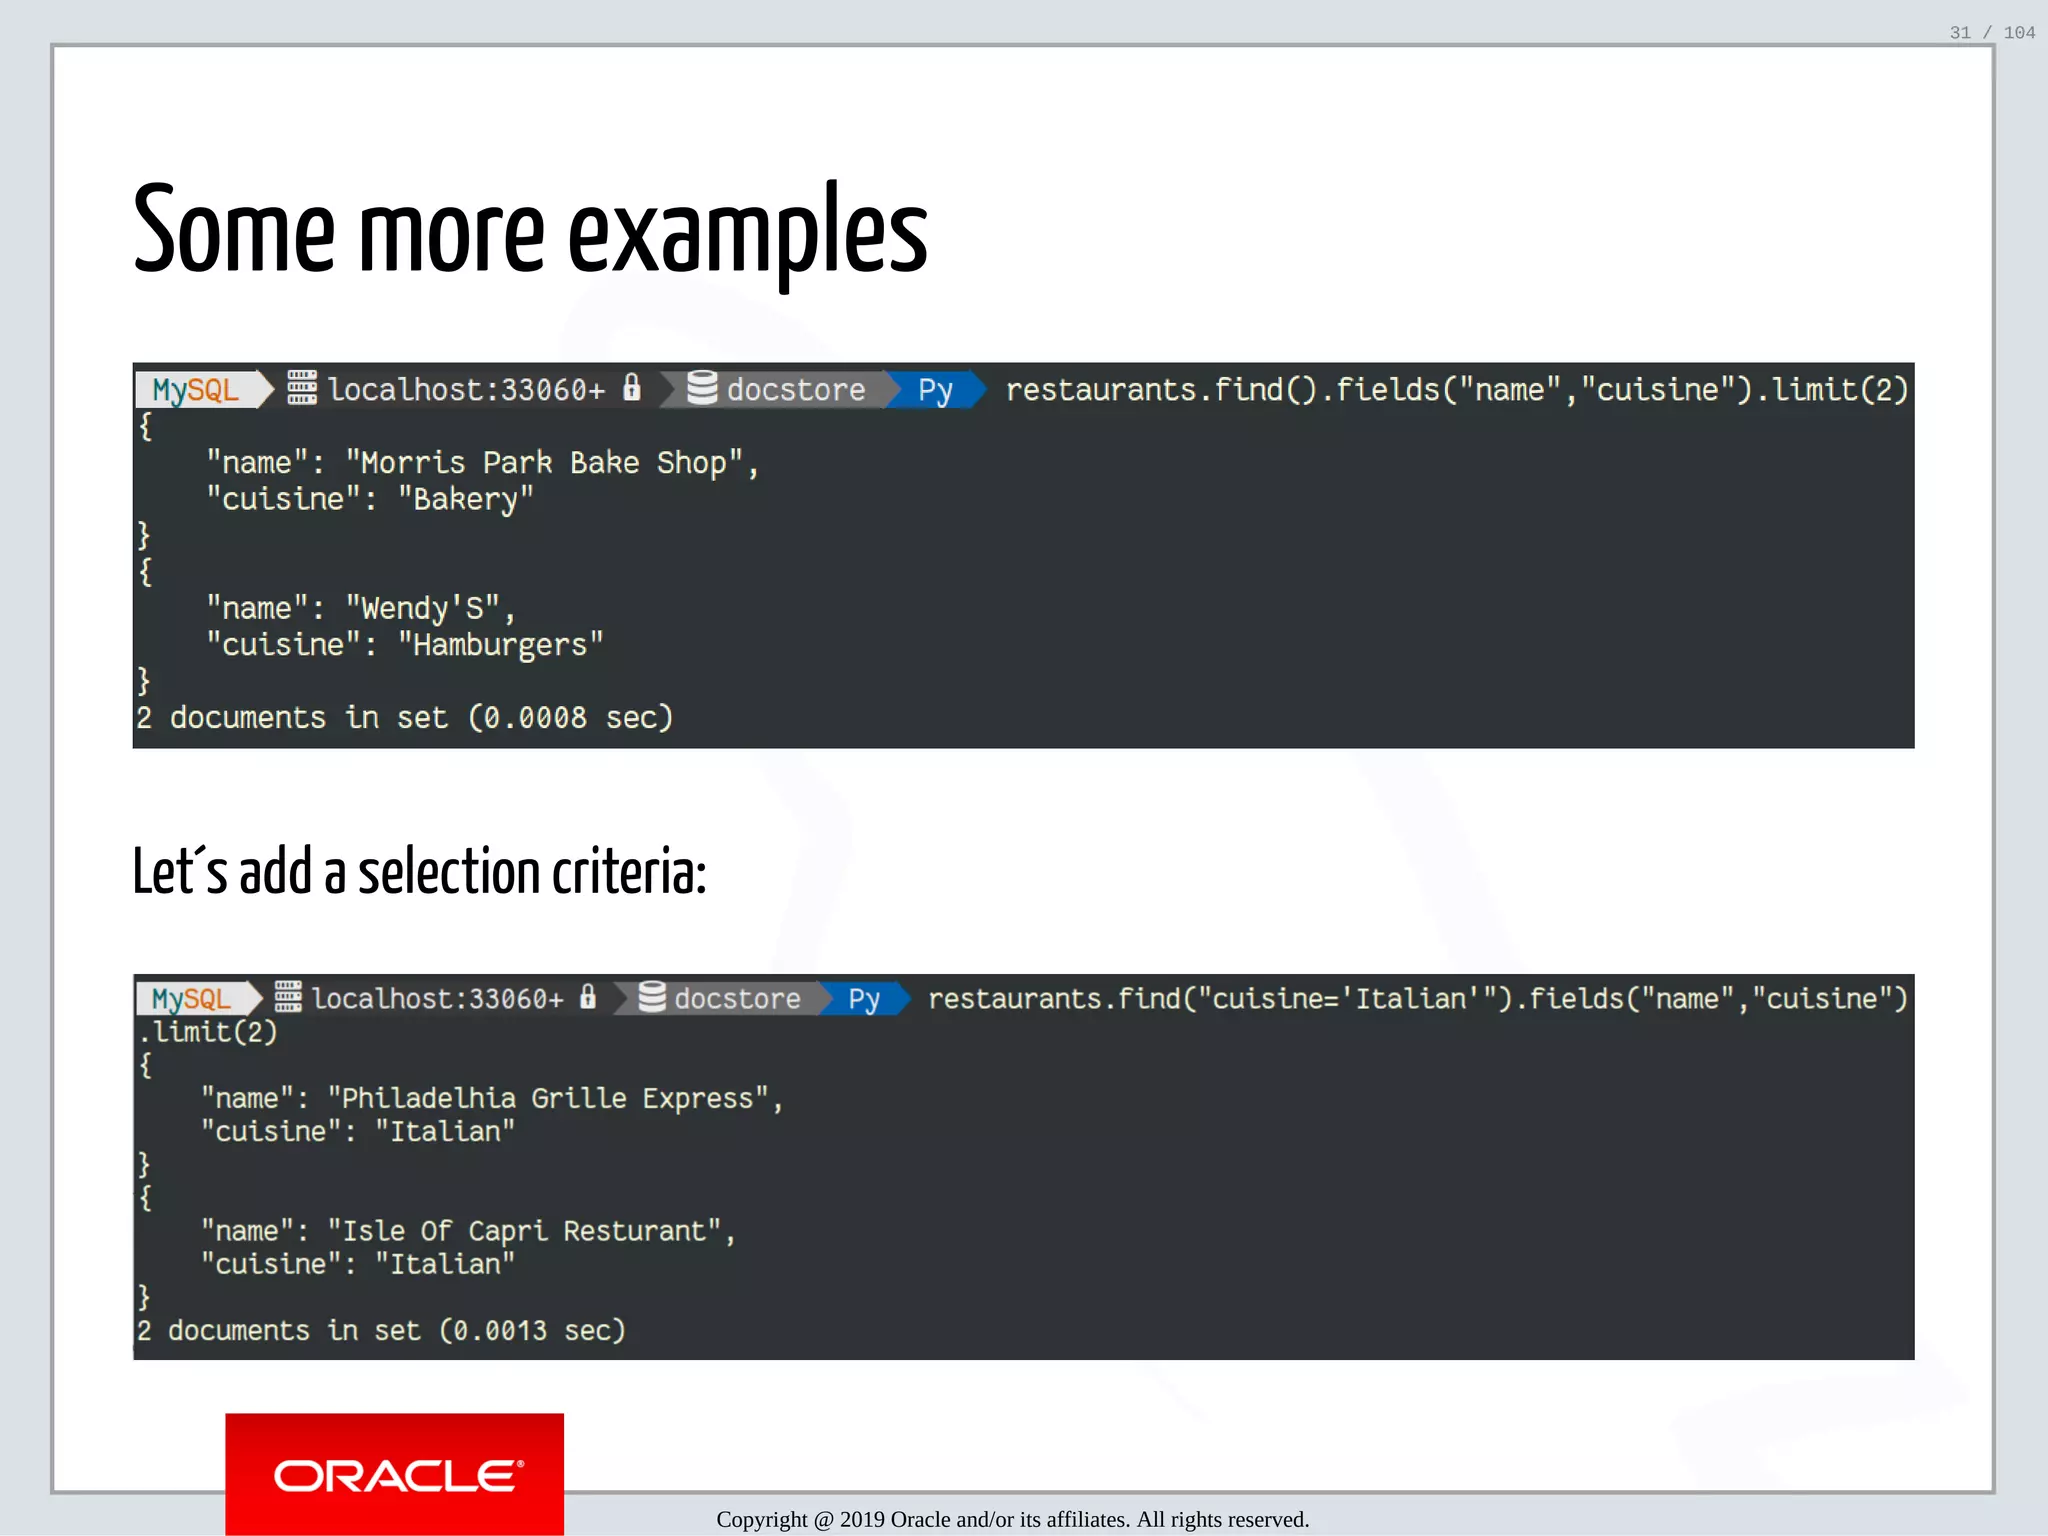The height and width of the screenshot is (1536, 2048).
Task: Click the 'Morris Park Bake Shop' name value
Action: 551,463
